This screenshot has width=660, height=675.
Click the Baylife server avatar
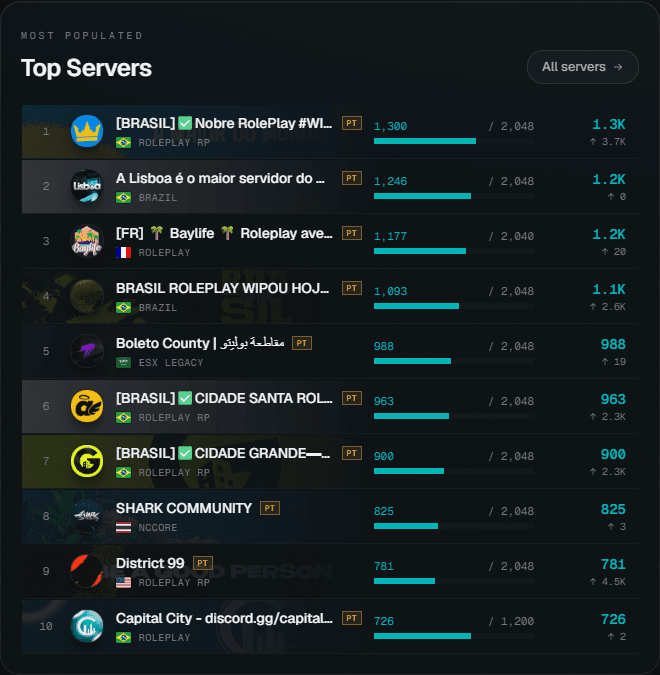[87, 241]
